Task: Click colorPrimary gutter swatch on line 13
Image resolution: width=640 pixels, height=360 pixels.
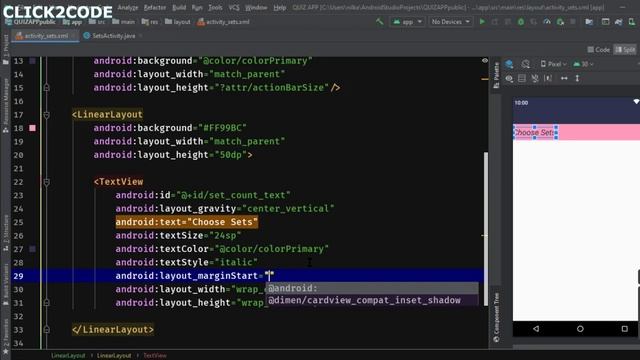Action: click(32, 61)
